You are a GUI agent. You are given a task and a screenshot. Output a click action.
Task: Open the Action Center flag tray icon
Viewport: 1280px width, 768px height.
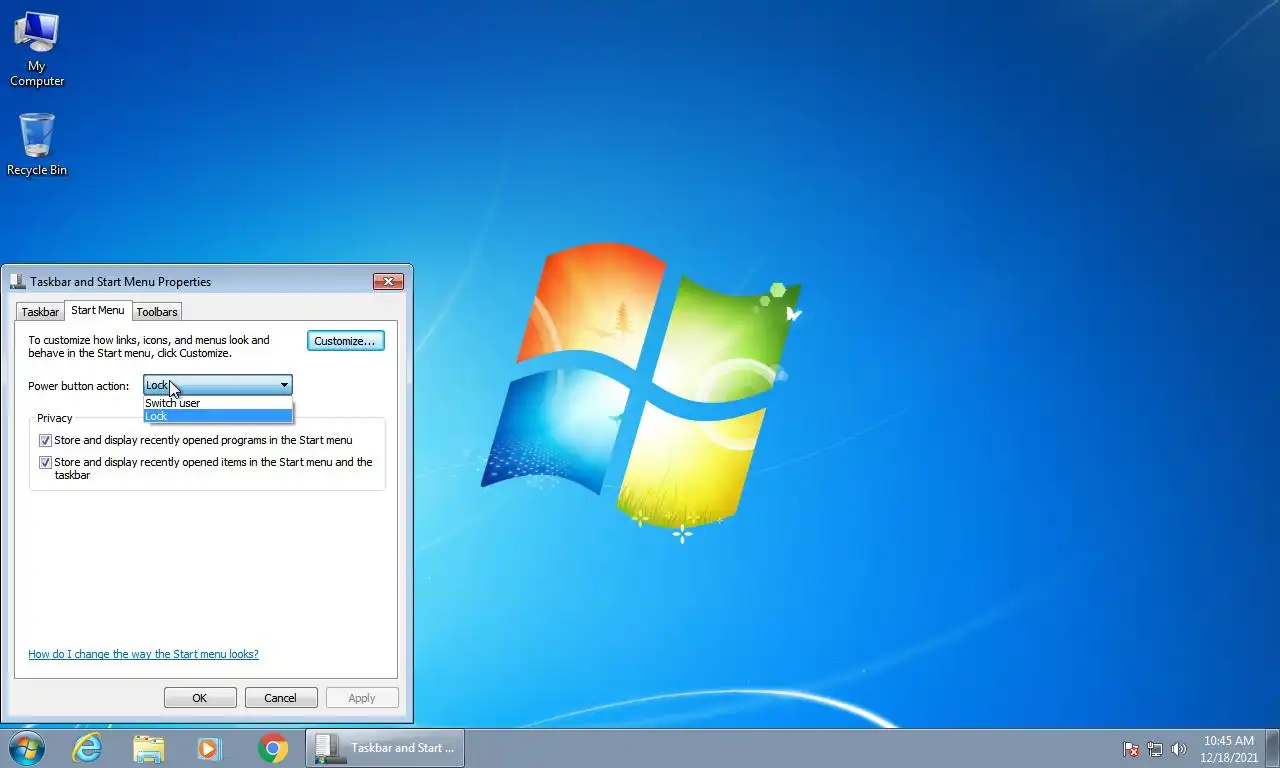1131,749
